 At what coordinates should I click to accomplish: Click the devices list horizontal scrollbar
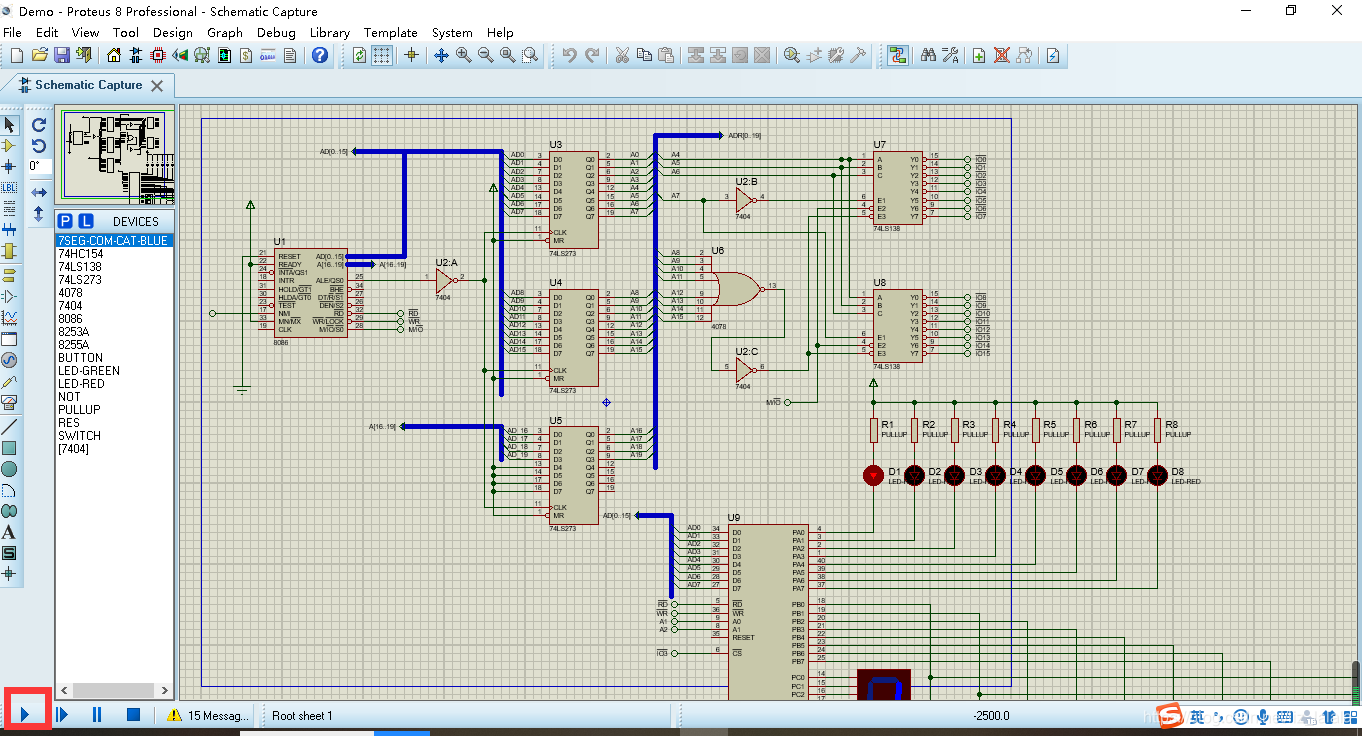tap(112, 690)
